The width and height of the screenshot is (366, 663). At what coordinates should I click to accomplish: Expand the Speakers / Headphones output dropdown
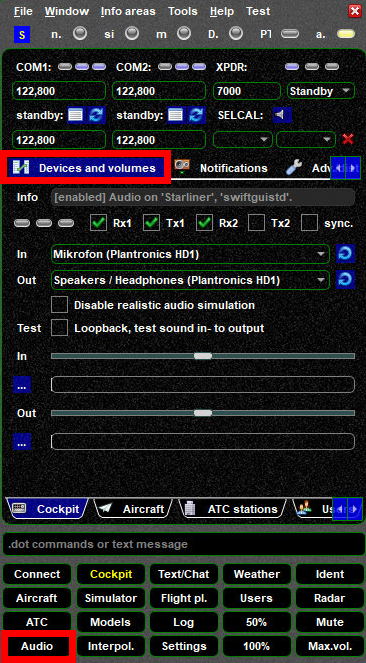click(190, 280)
